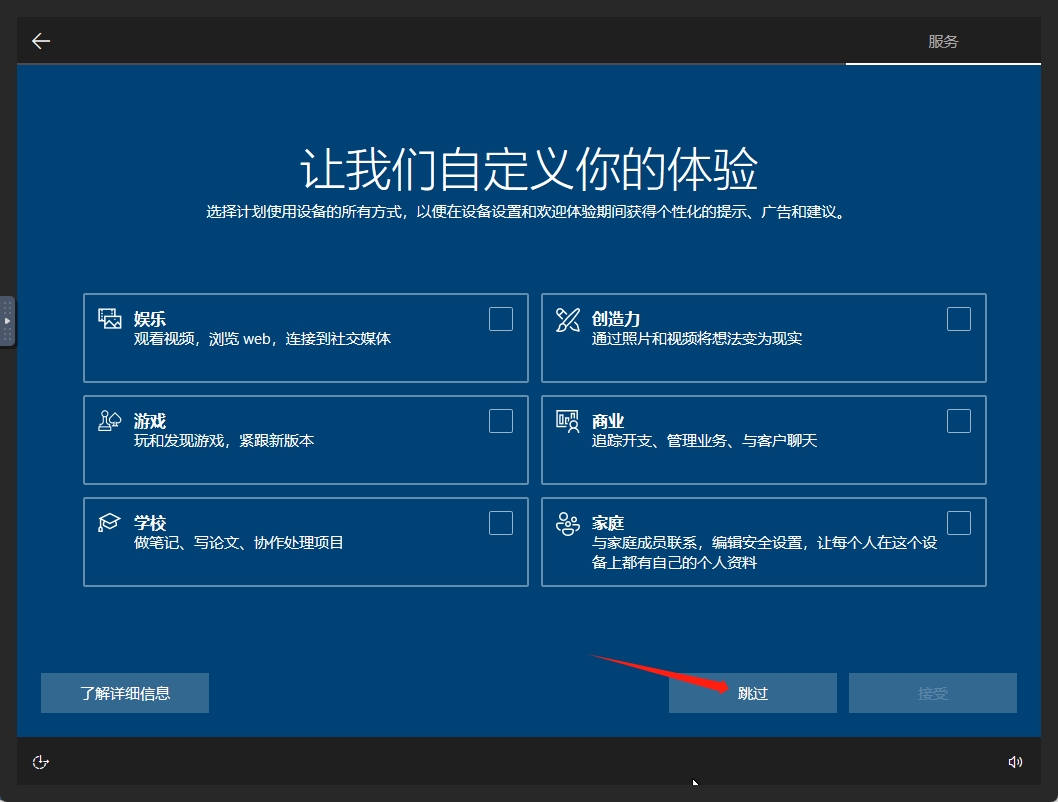Screen dimensions: 1058x802
Task: Check the 商业 business option
Action: click(958, 421)
